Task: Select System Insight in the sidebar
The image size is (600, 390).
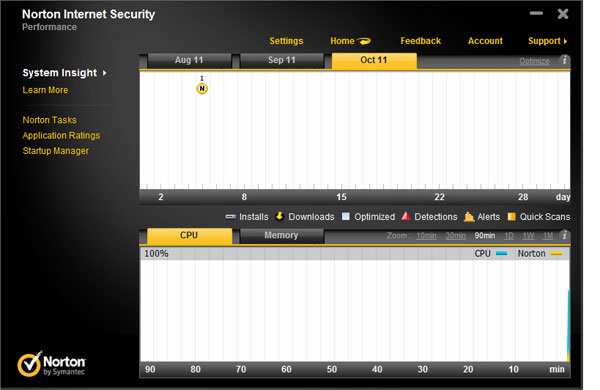Action: coord(60,73)
